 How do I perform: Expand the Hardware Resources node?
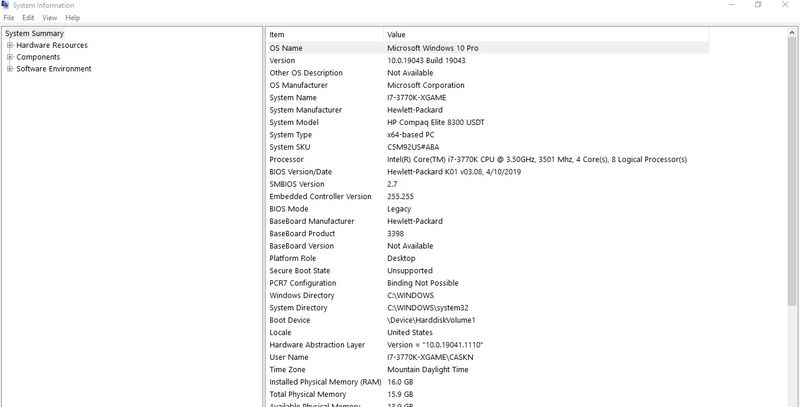10,45
